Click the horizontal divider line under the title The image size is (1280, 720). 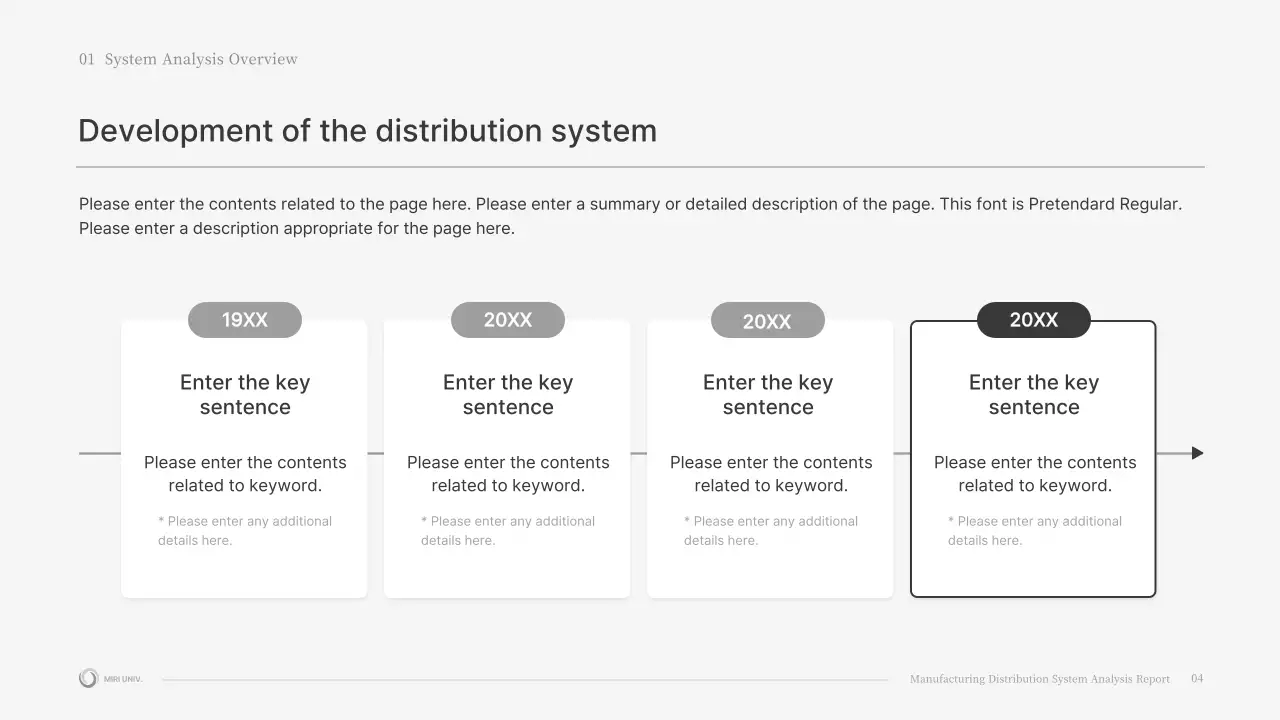(640, 167)
